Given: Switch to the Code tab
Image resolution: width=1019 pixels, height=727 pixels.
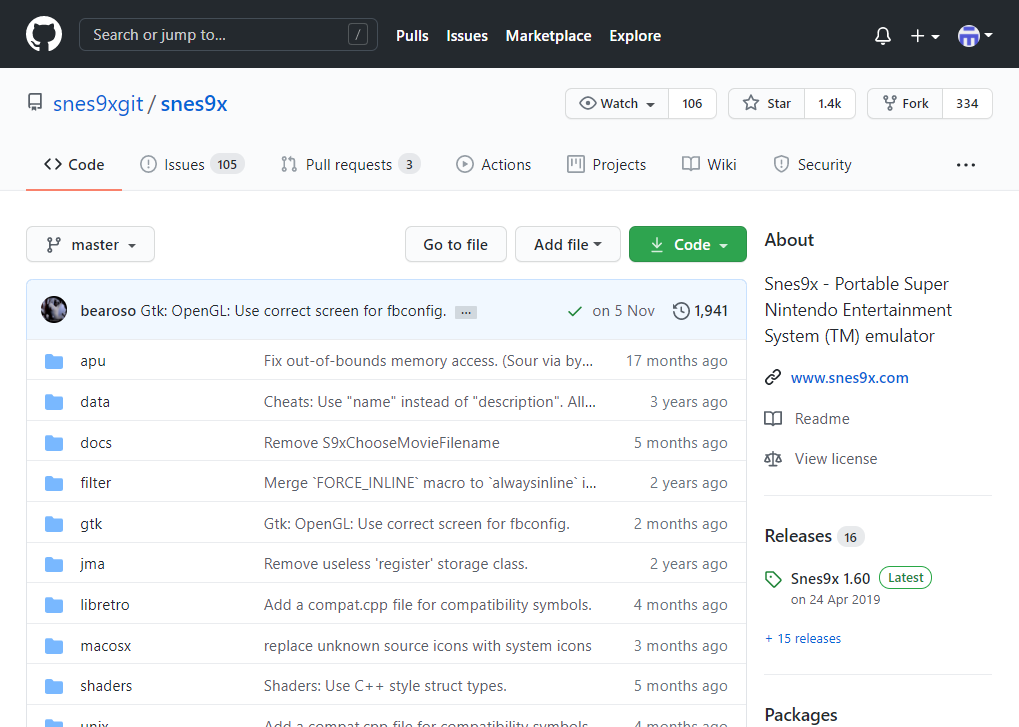Looking at the screenshot, I should (x=74, y=165).
